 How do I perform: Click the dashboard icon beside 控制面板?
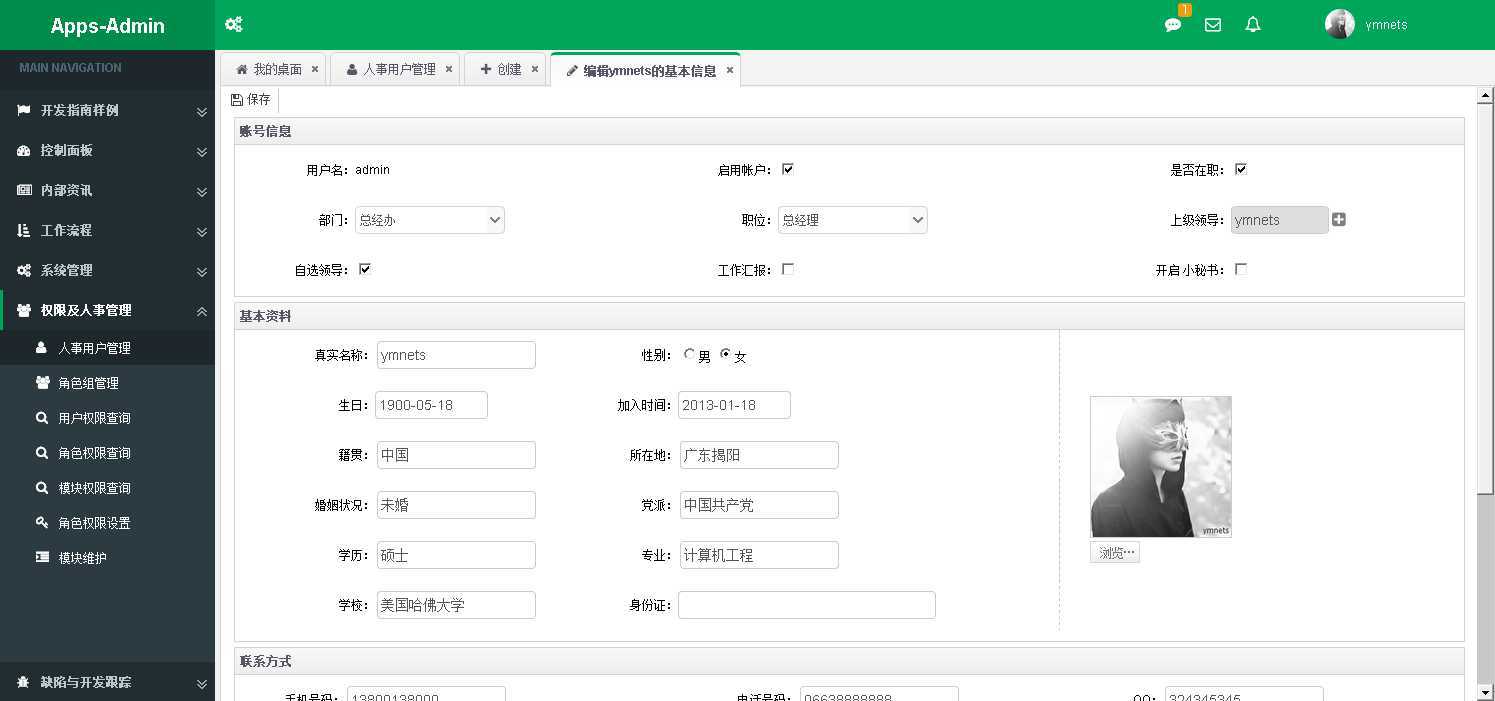(24, 150)
